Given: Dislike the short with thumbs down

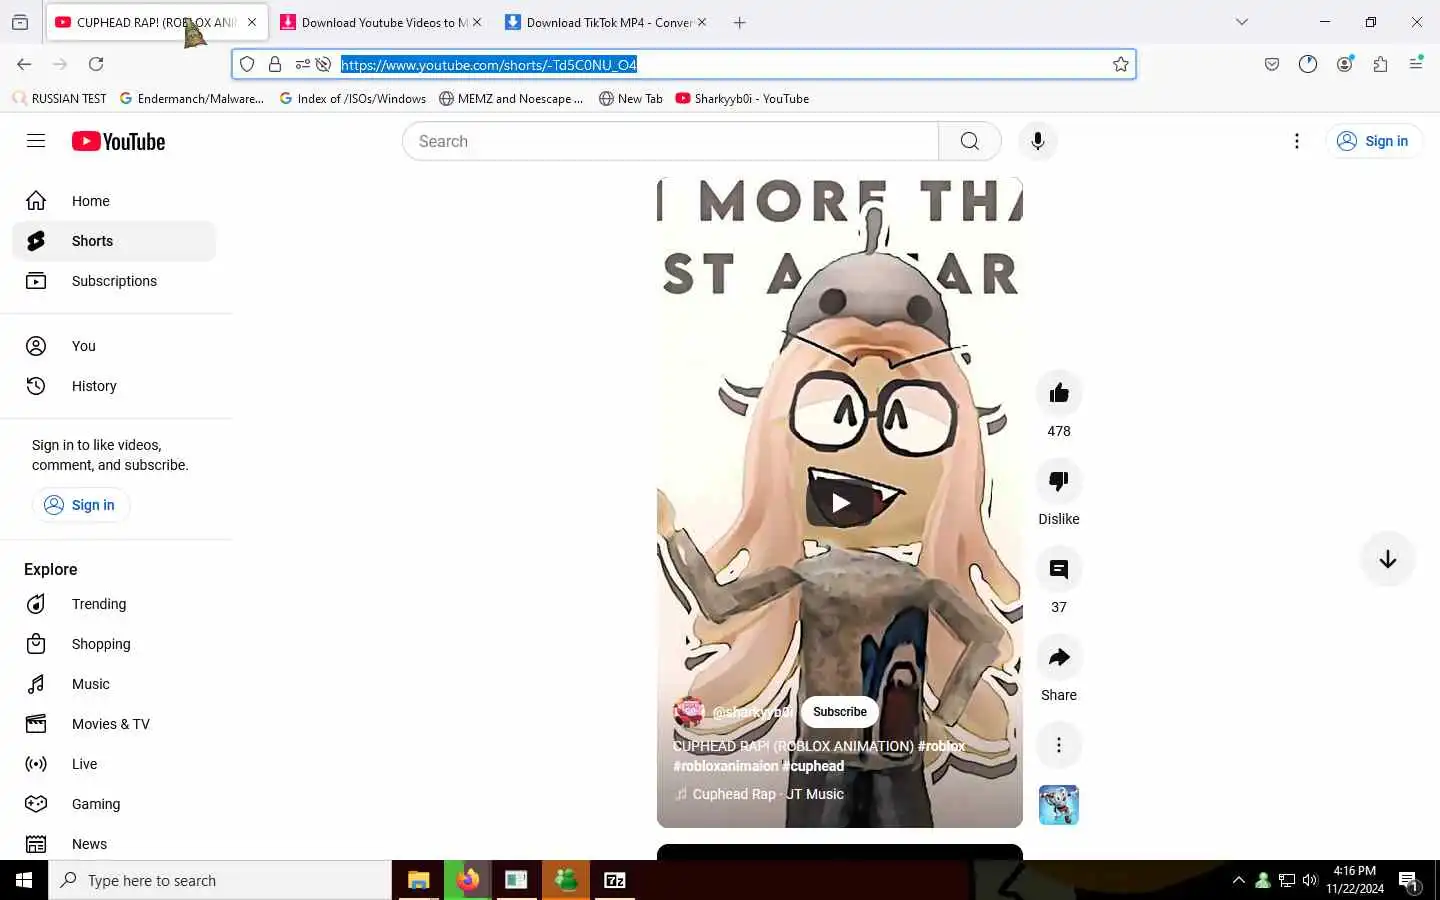Looking at the screenshot, I should pyautogui.click(x=1059, y=481).
